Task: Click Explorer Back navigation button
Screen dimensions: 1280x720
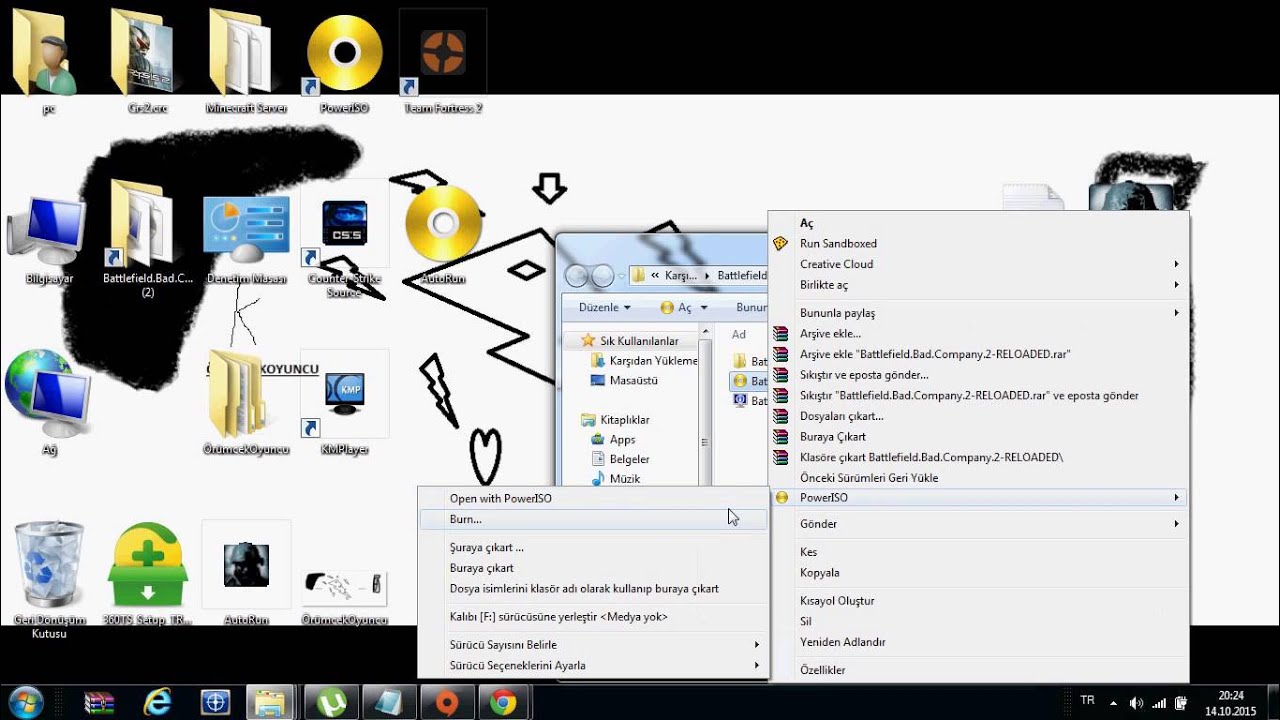Action: (x=577, y=276)
